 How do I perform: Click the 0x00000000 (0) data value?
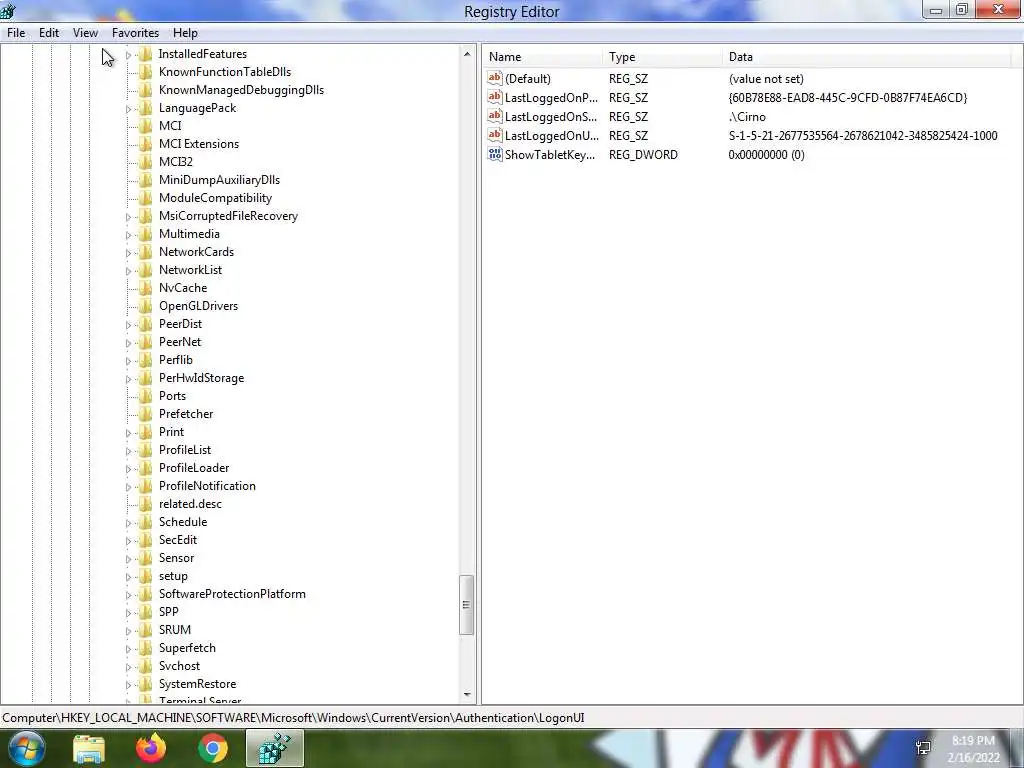(x=766, y=155)
